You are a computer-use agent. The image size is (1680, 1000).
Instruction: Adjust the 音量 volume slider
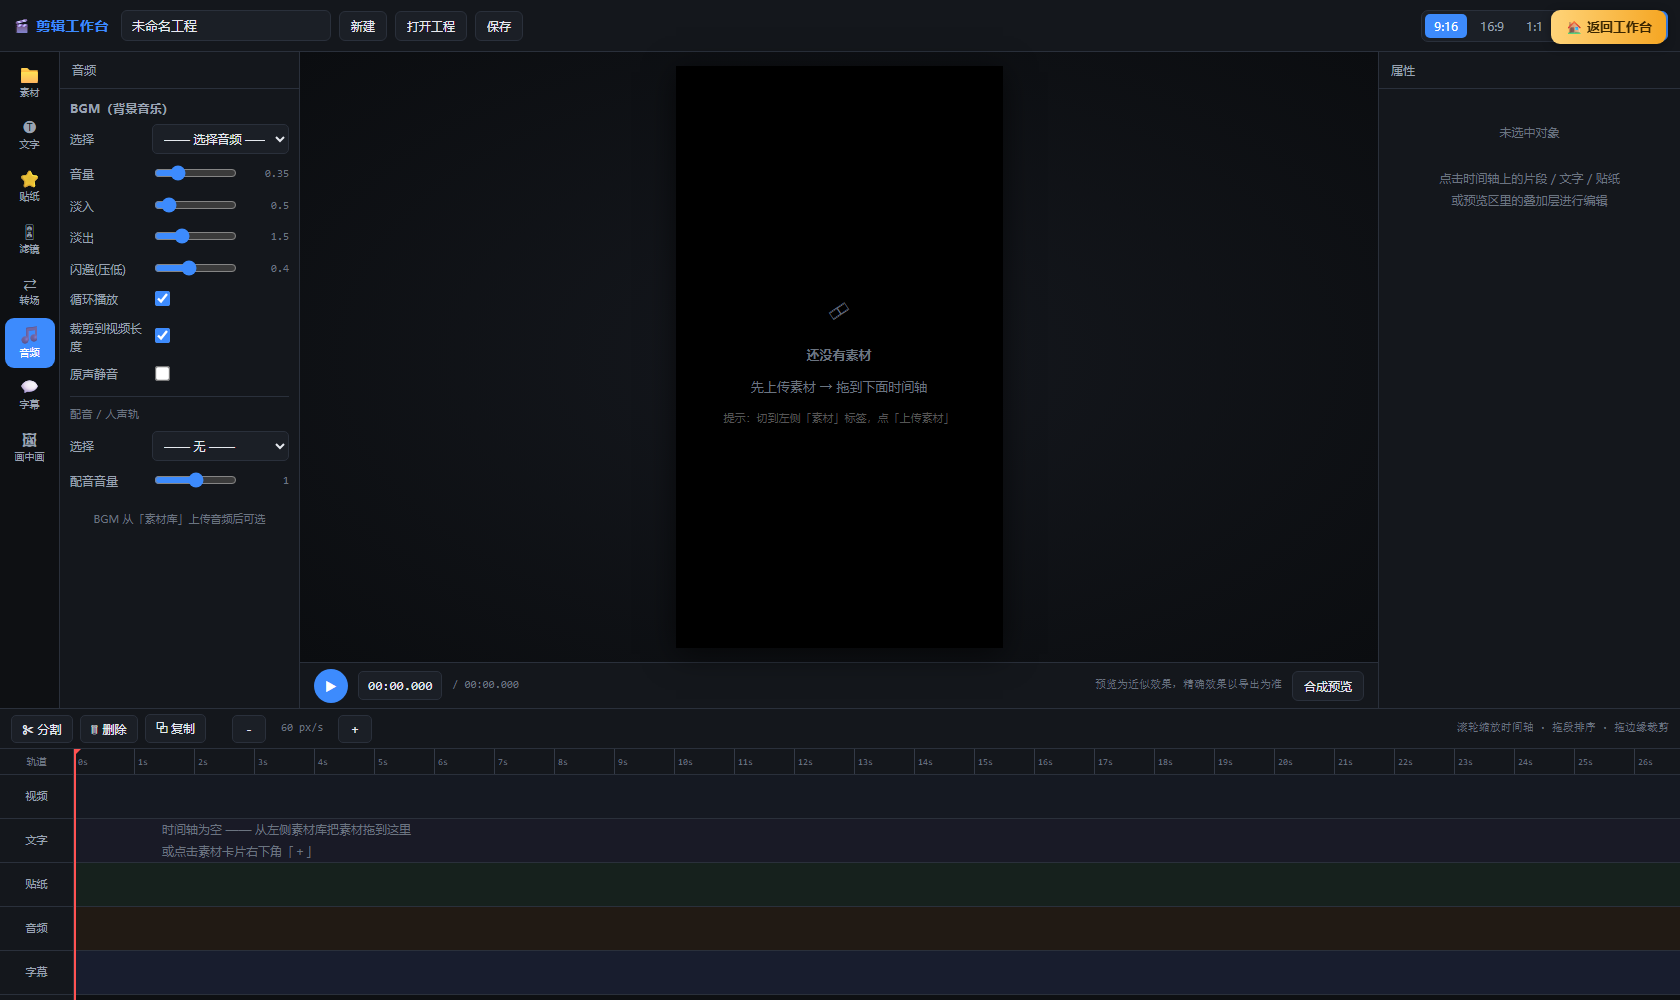pyautogui.click(x=195, y=173)
